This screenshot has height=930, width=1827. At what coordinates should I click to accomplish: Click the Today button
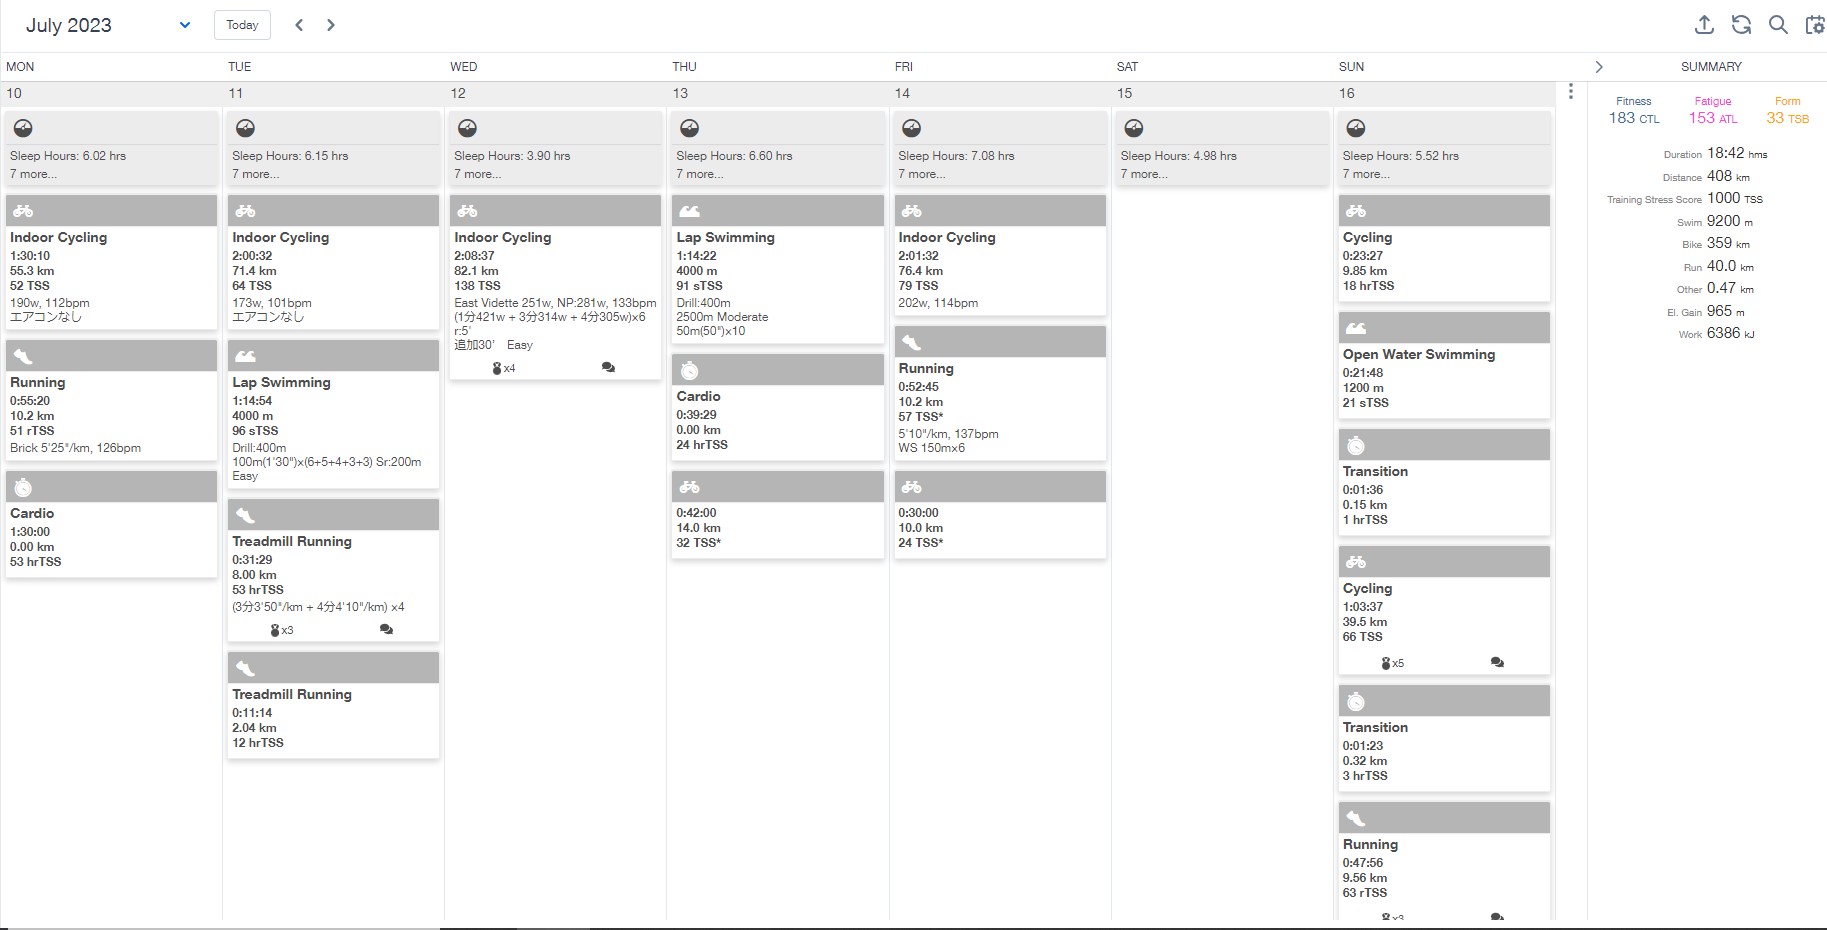coord(242,25)
